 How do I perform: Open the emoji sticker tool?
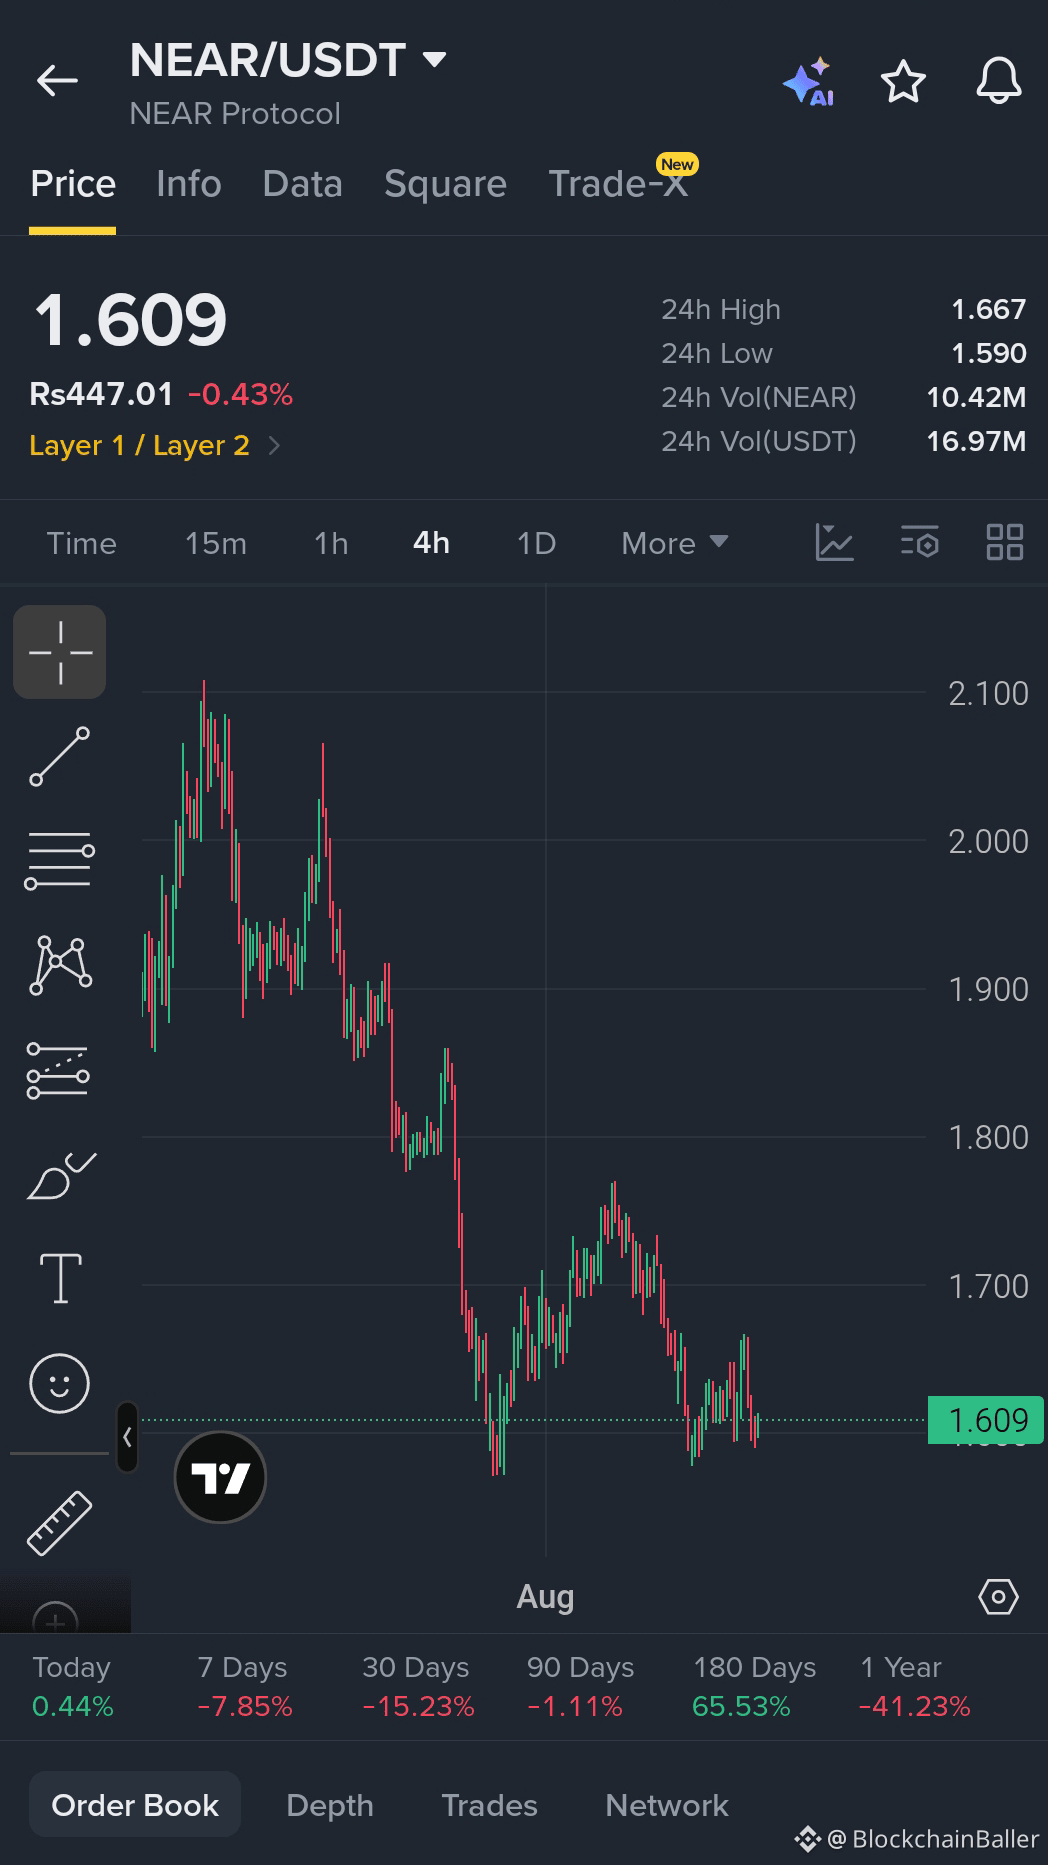tap(60, 1384)
